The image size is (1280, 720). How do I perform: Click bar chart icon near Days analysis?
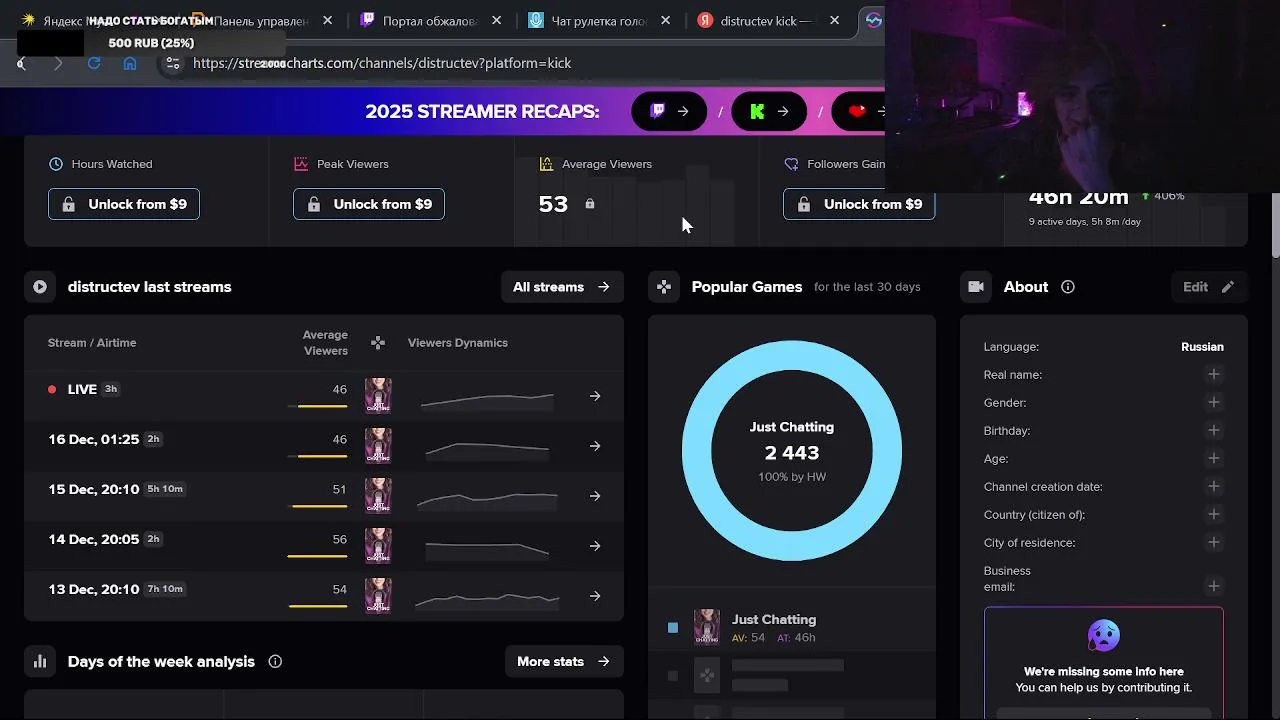point(40,662)
